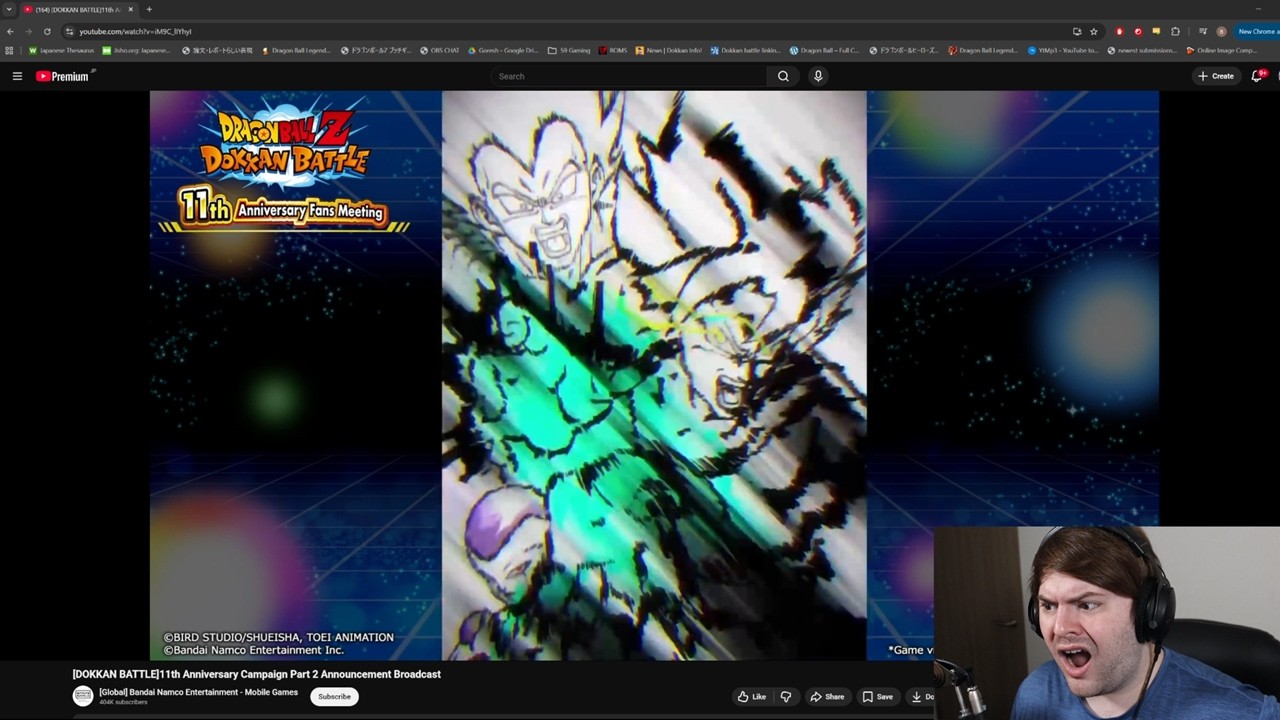Click the New Chrome available button
The height and width of the screenshot is (720, 1280).
point(1256,31)
